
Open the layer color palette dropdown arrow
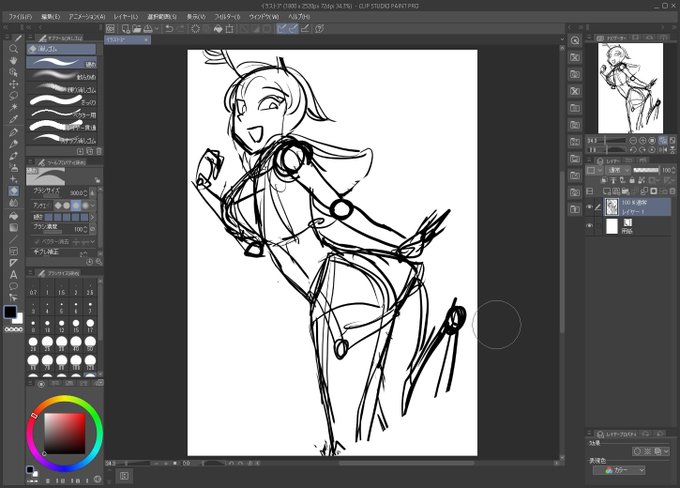point(600,170)
